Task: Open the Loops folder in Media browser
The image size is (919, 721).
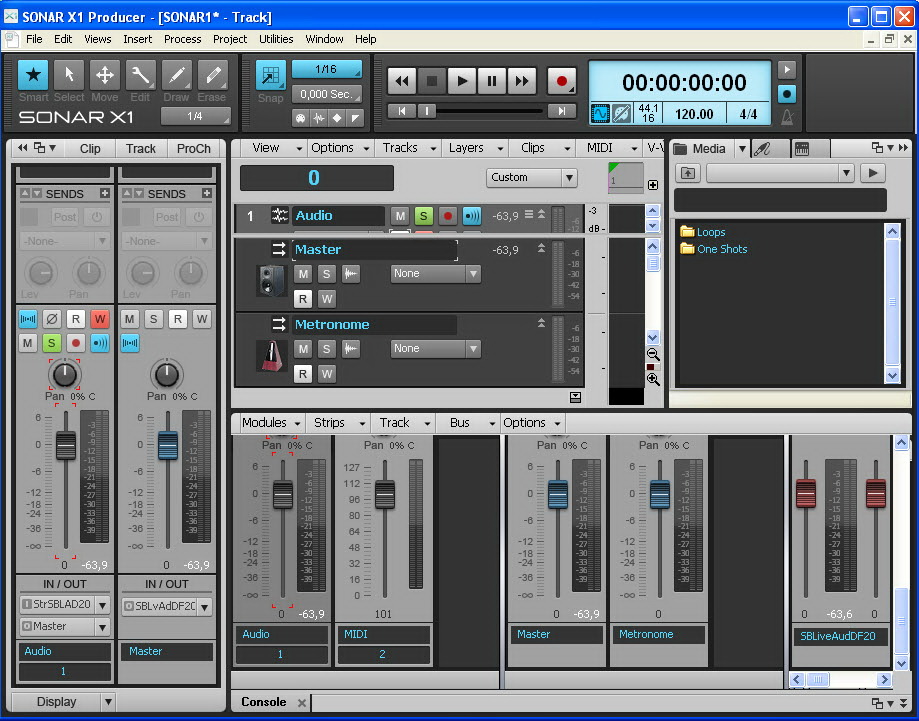Action: tap(703, 232)
